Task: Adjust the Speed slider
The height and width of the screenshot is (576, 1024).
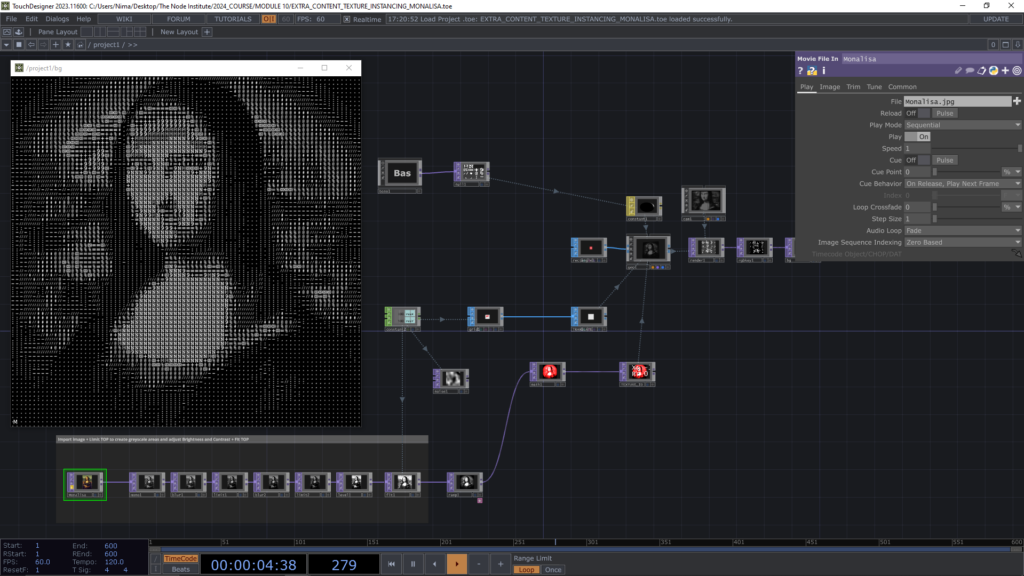Action: click(977, 149)
